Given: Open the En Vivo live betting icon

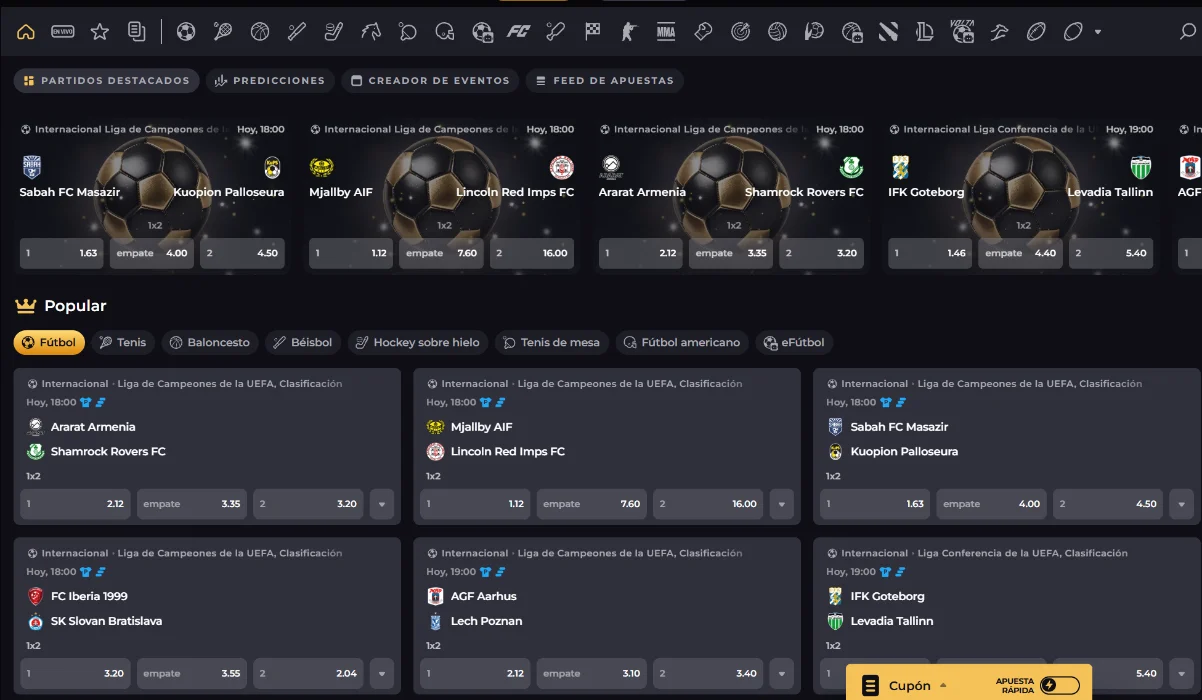Looking at the screenshot, I should tap(63, 32).
